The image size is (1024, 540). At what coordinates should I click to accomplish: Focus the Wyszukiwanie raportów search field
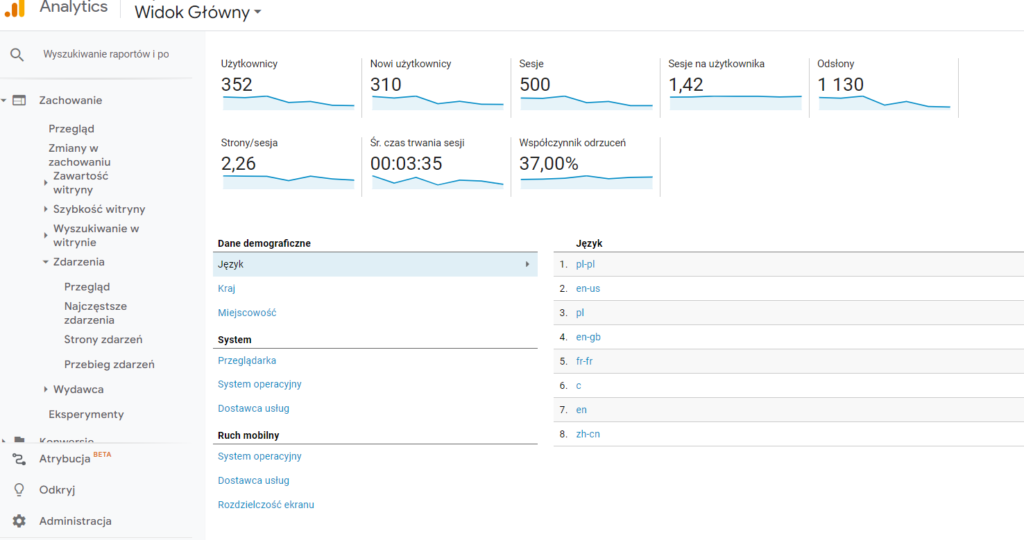tap(106, 54)
